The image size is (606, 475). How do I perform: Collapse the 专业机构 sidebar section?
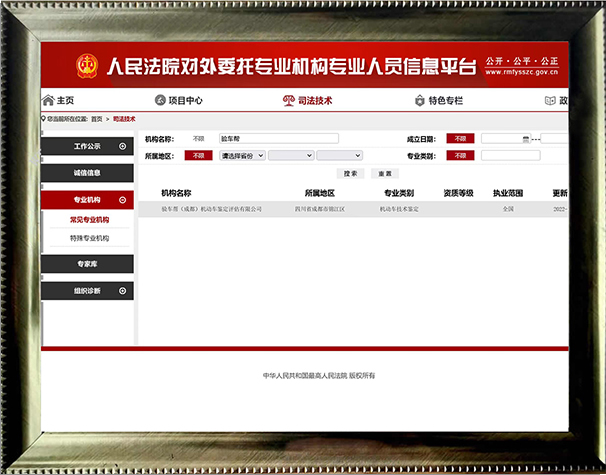pyautogui.click(x=122, y=200)
